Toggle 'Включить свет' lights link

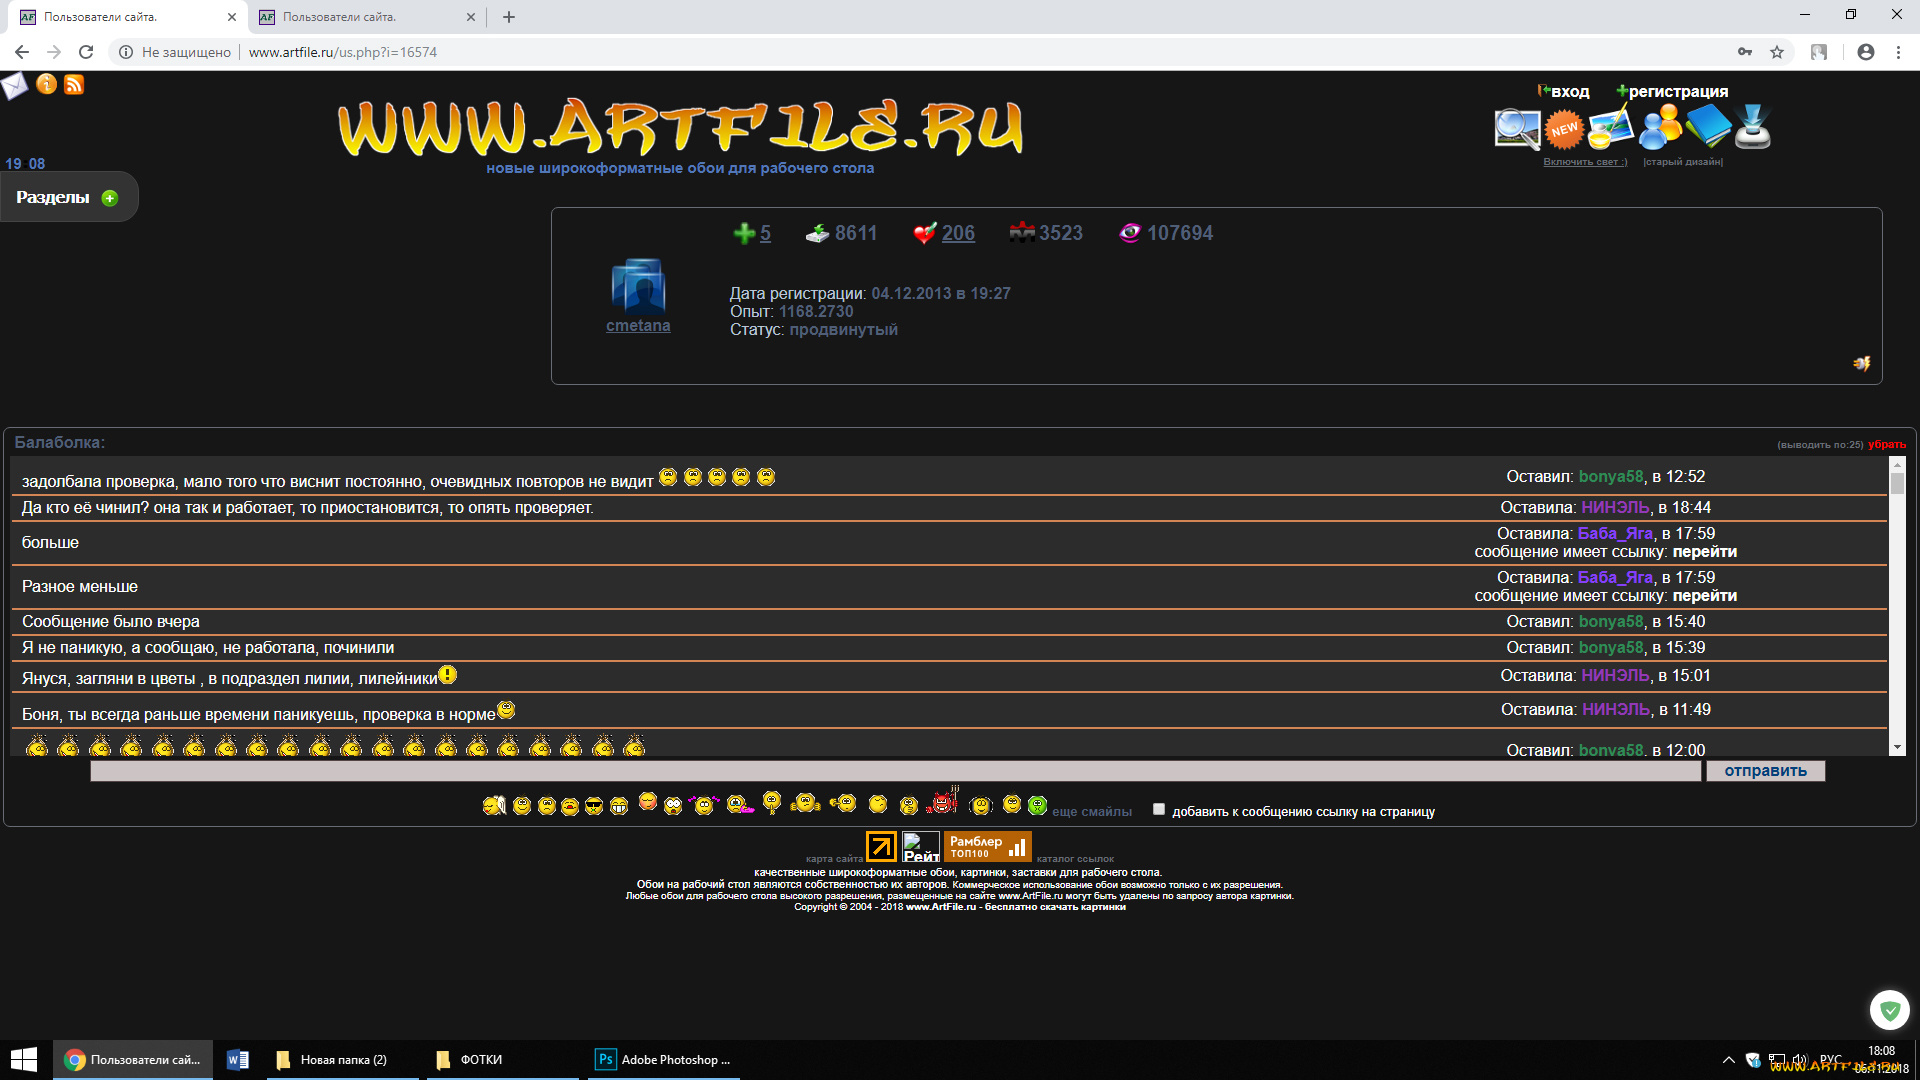[1584, 162]
